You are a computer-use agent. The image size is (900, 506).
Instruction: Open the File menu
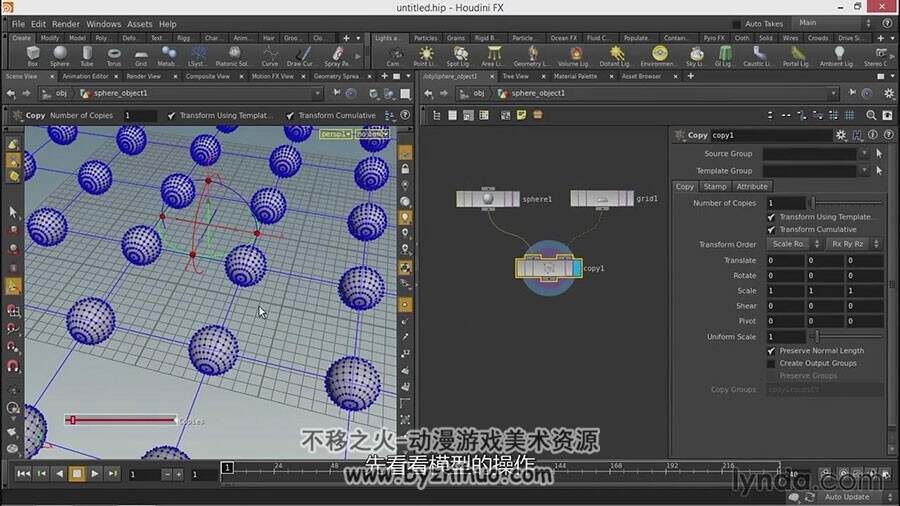click(x=18, y=24)
